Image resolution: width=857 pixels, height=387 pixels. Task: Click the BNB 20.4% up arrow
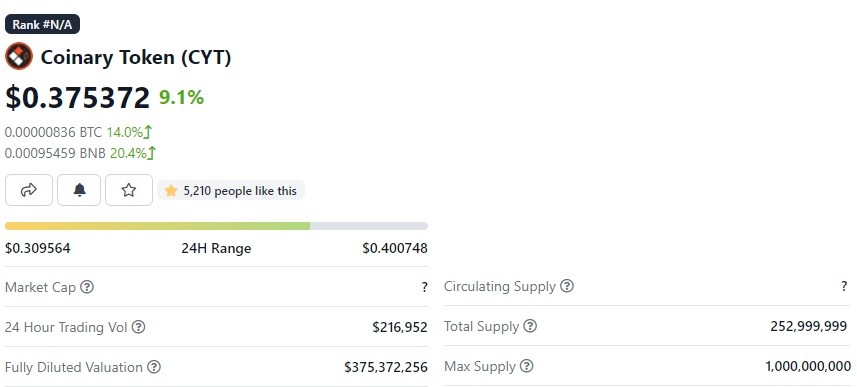click(152, 153)
